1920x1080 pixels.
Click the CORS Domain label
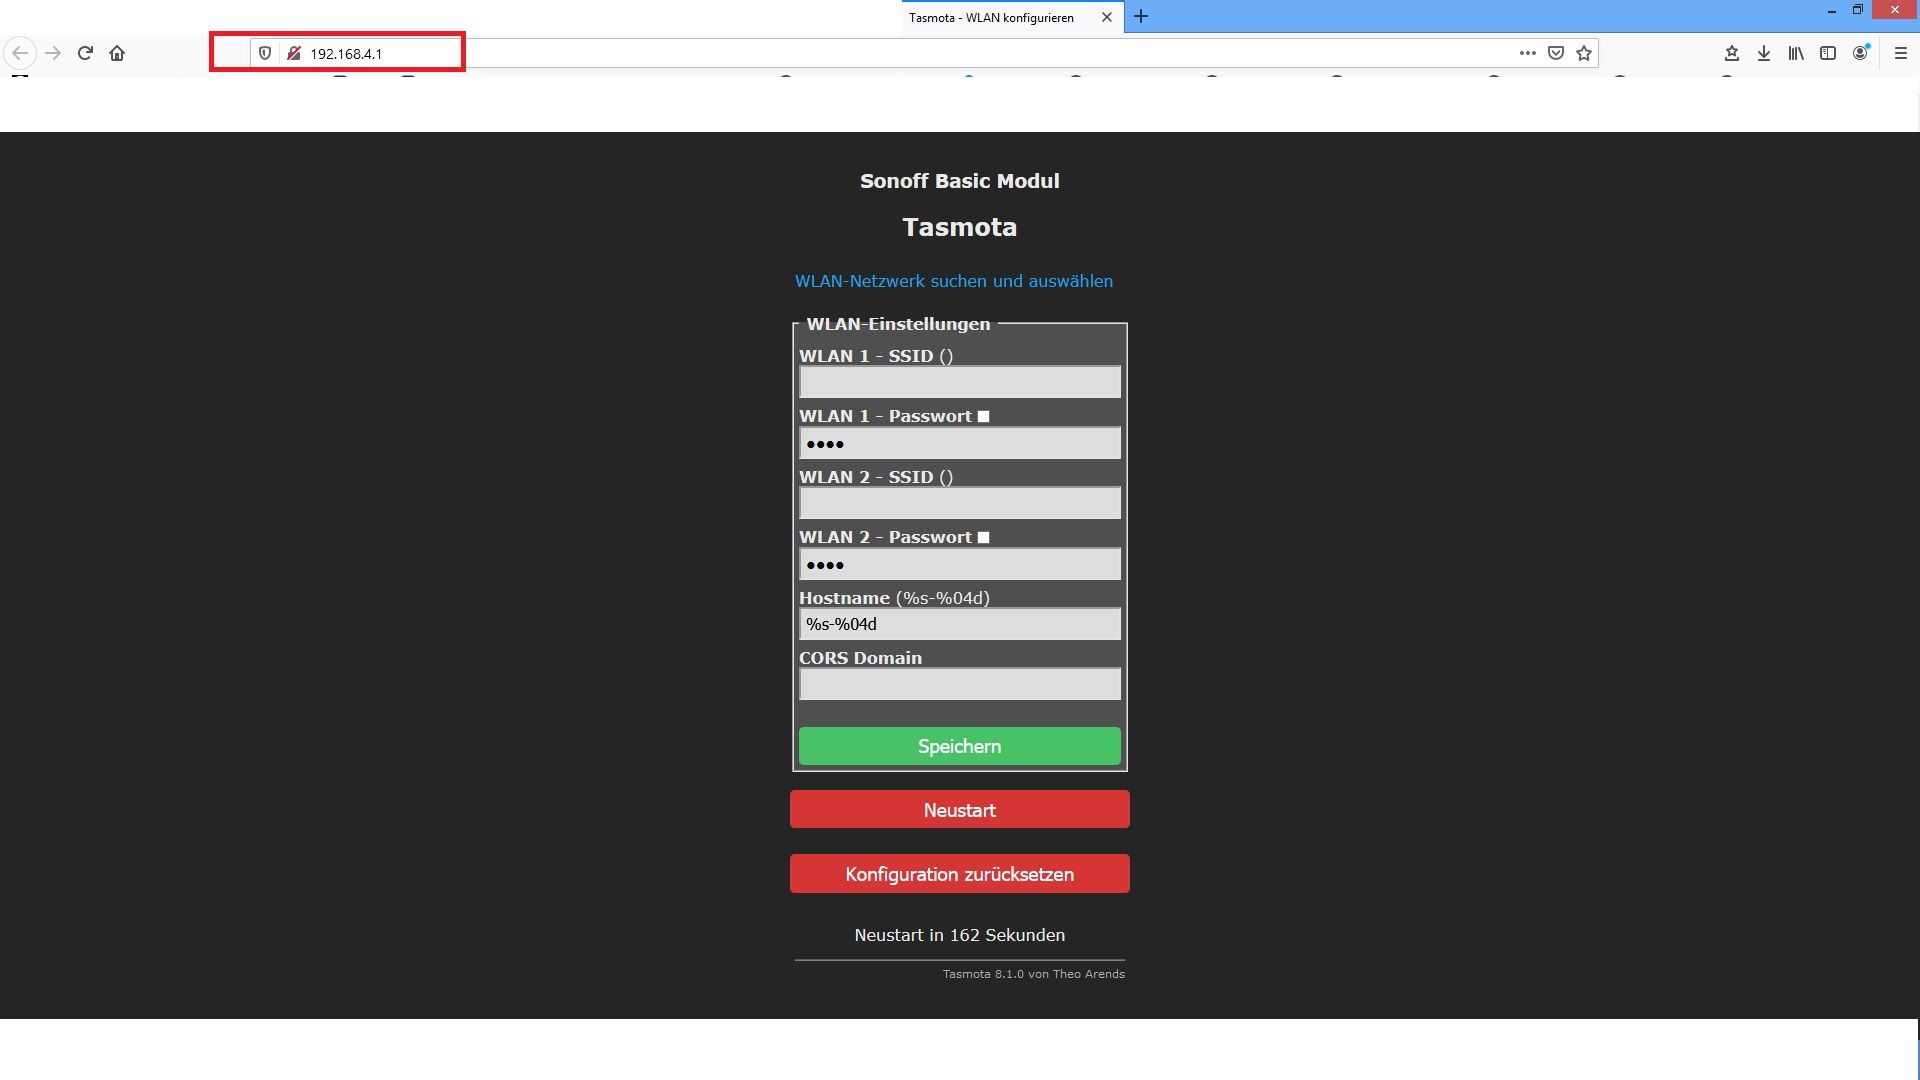(x=860, y=658)
